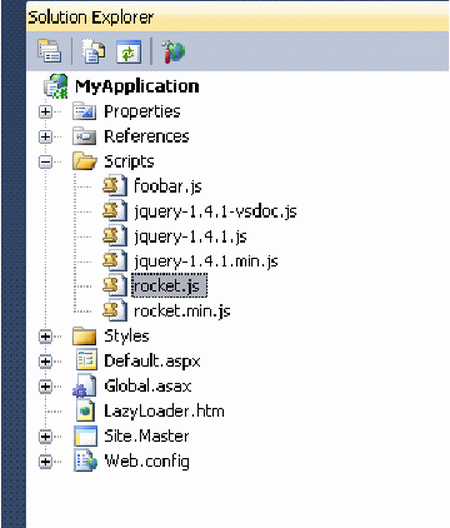Expand the Site.Master node
The width and height of the screenshot is (450, 528).
(45, 436)
